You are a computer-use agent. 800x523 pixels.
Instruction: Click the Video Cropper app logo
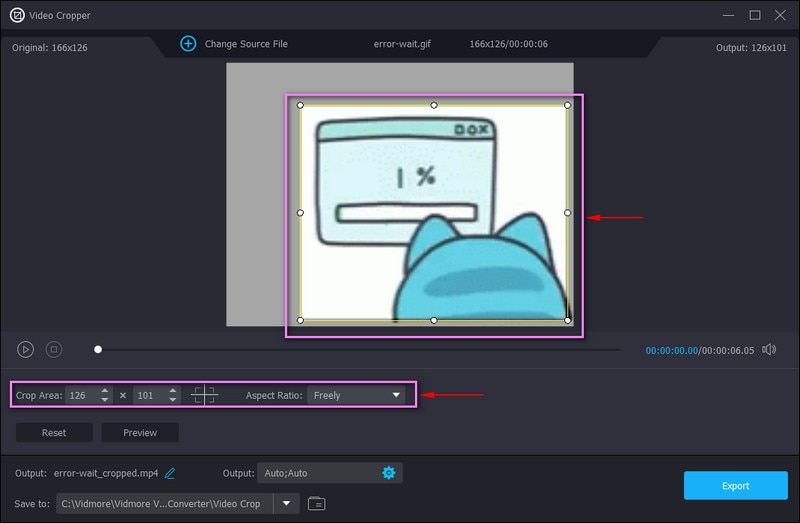coord(17,15)
